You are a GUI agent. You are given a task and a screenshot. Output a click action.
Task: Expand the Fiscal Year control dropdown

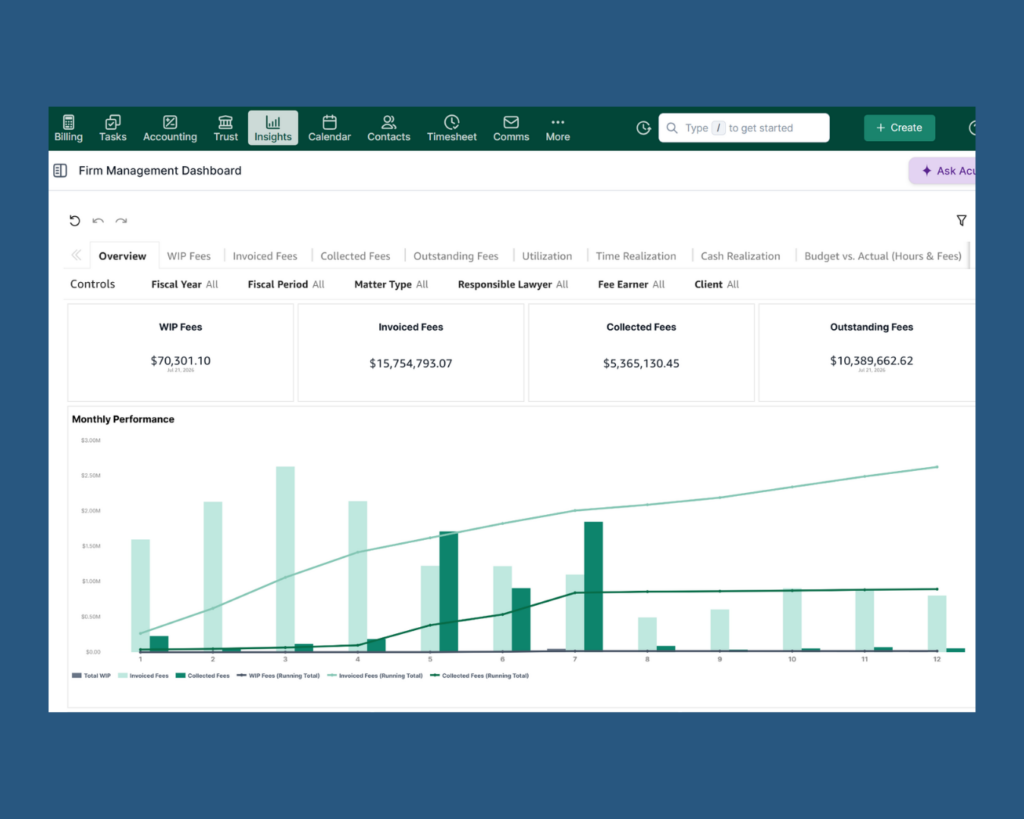(185, 284)
